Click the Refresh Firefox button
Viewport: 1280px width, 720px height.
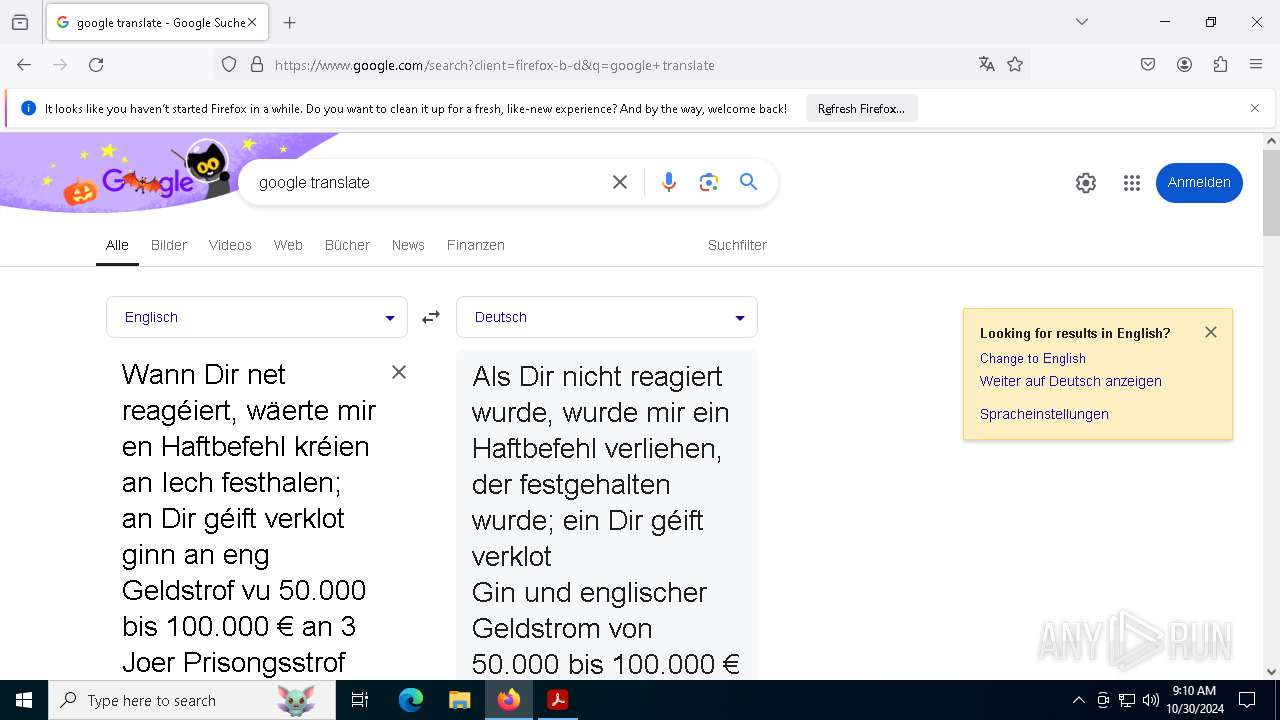point(861,108)
